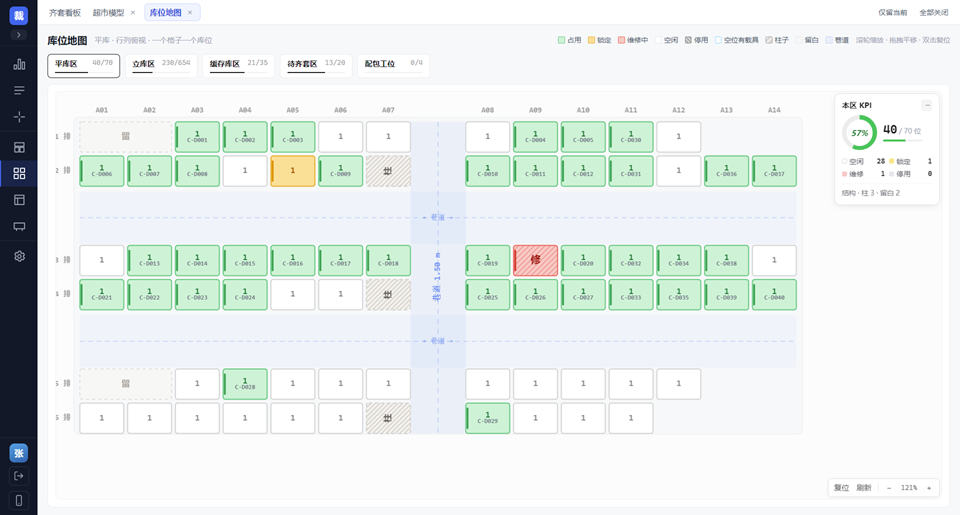Select occupied slot C-D019

pyautogui.click(x=487, y=260)
